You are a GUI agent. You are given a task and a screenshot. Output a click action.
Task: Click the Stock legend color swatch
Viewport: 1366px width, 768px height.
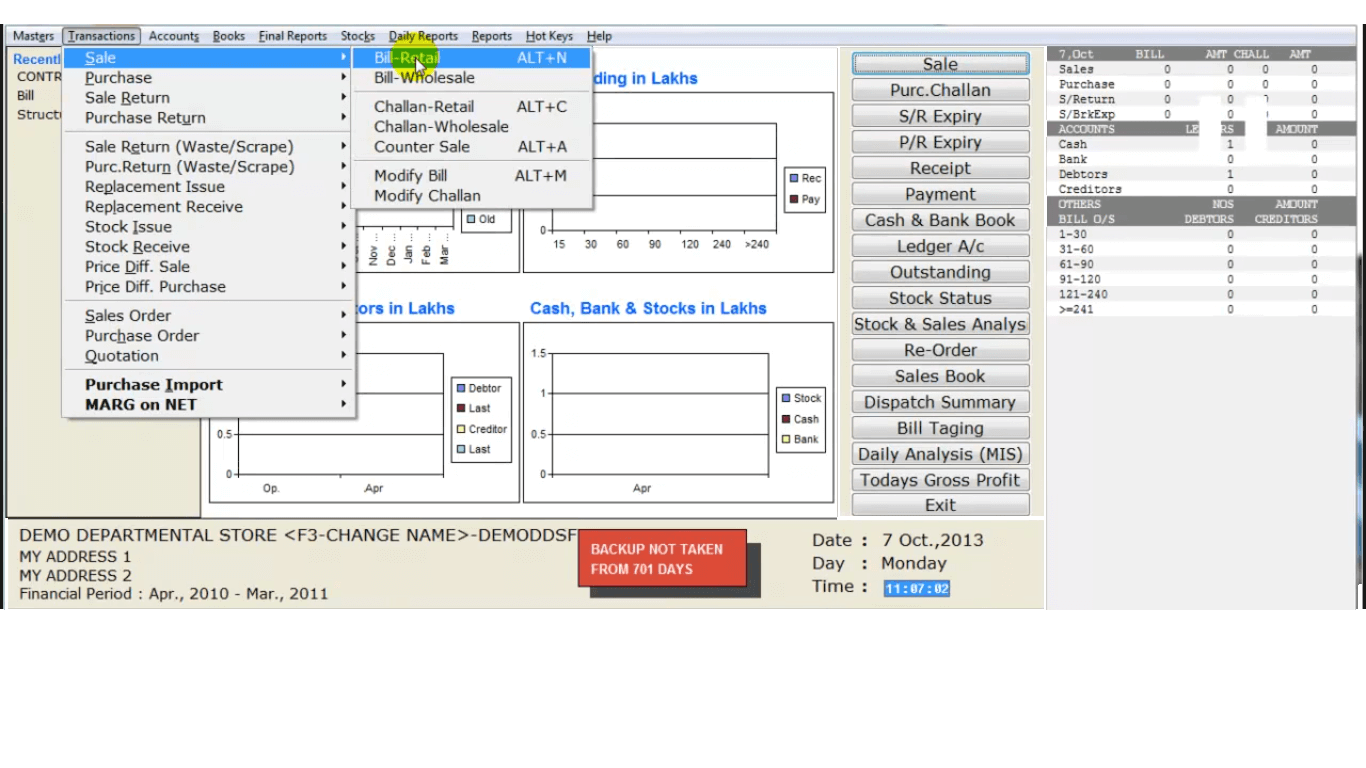click(x=787, y=398)
